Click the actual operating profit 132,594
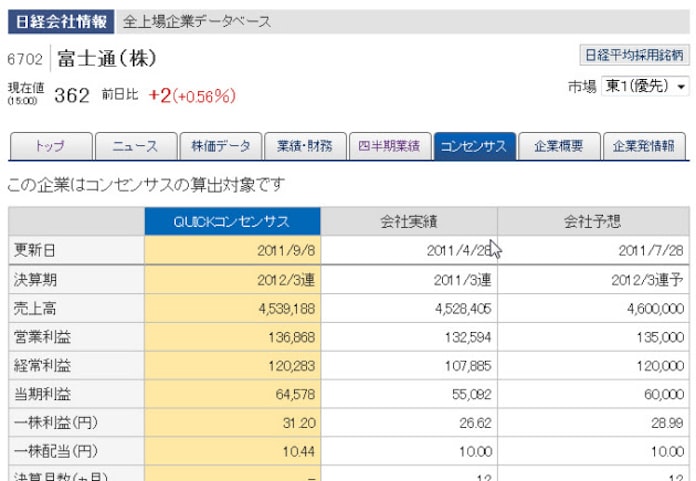Viewport: 696px width, 481px height. click(x=468, y=338)
